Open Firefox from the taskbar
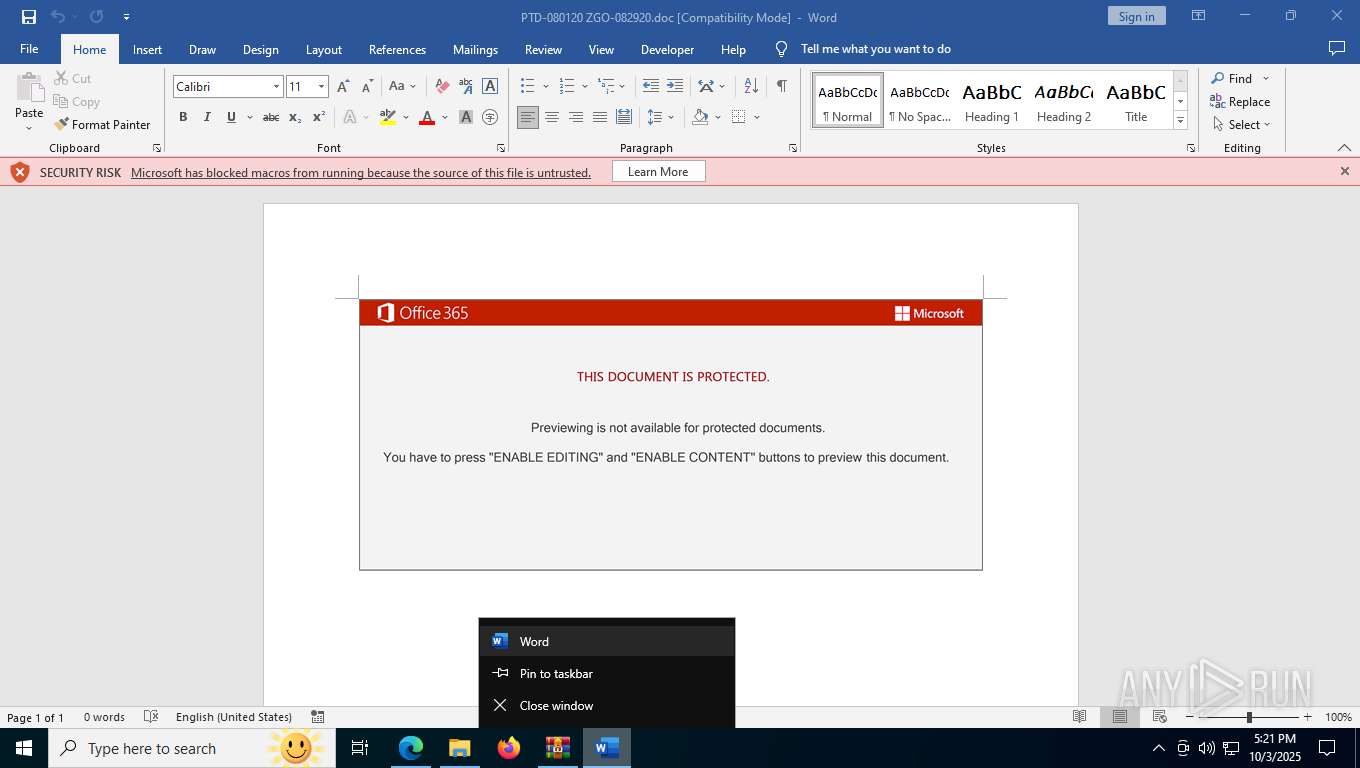Viewport: 1360px width, 768px height. click(509, 748)
